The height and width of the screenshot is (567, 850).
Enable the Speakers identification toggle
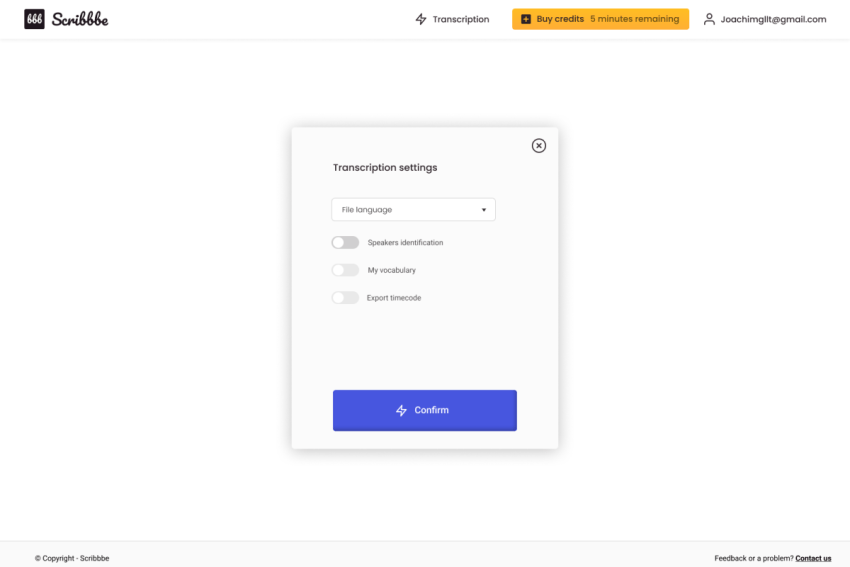(345, 243)
